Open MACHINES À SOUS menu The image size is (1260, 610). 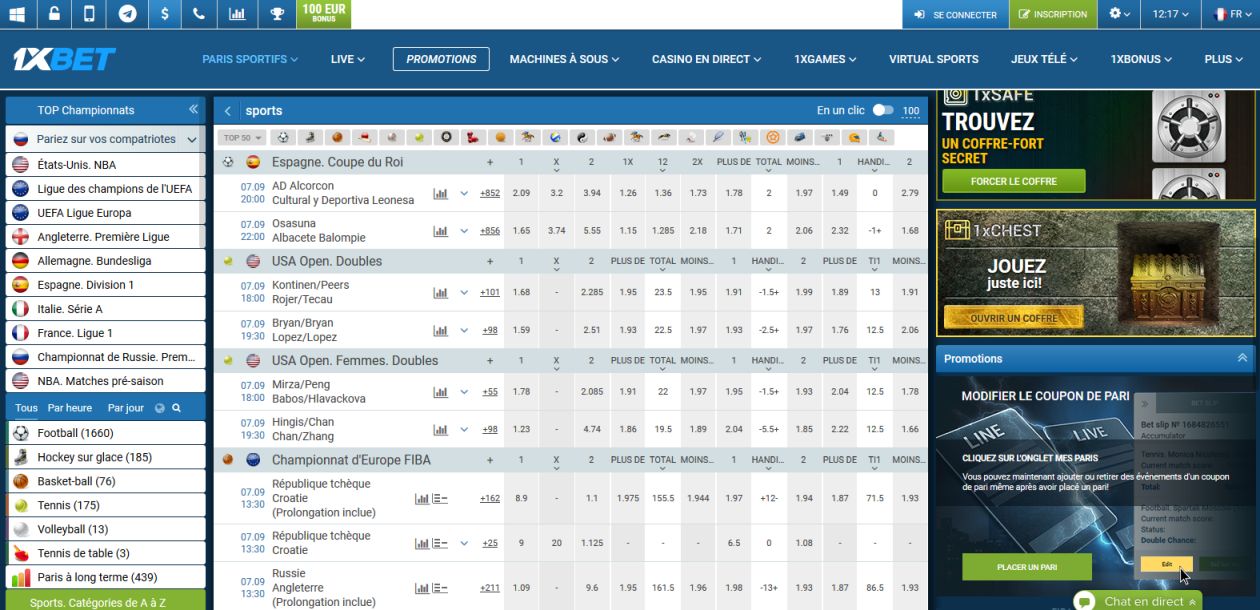click(564, 59)
